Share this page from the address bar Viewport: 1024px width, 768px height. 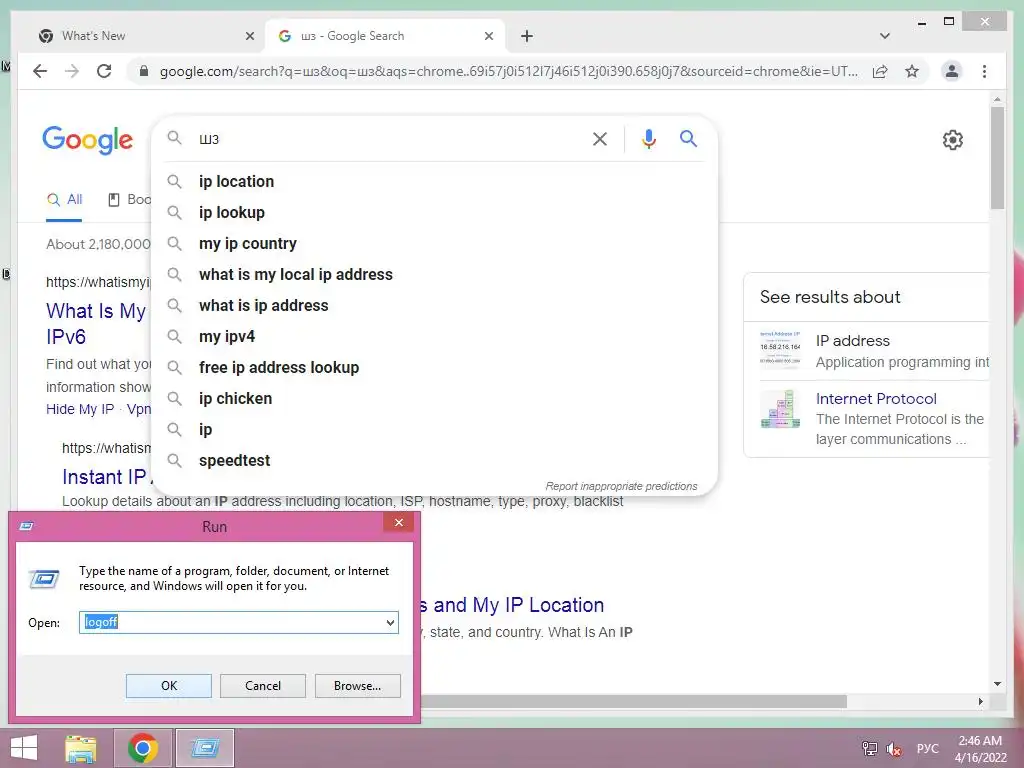tap(880, 71)
